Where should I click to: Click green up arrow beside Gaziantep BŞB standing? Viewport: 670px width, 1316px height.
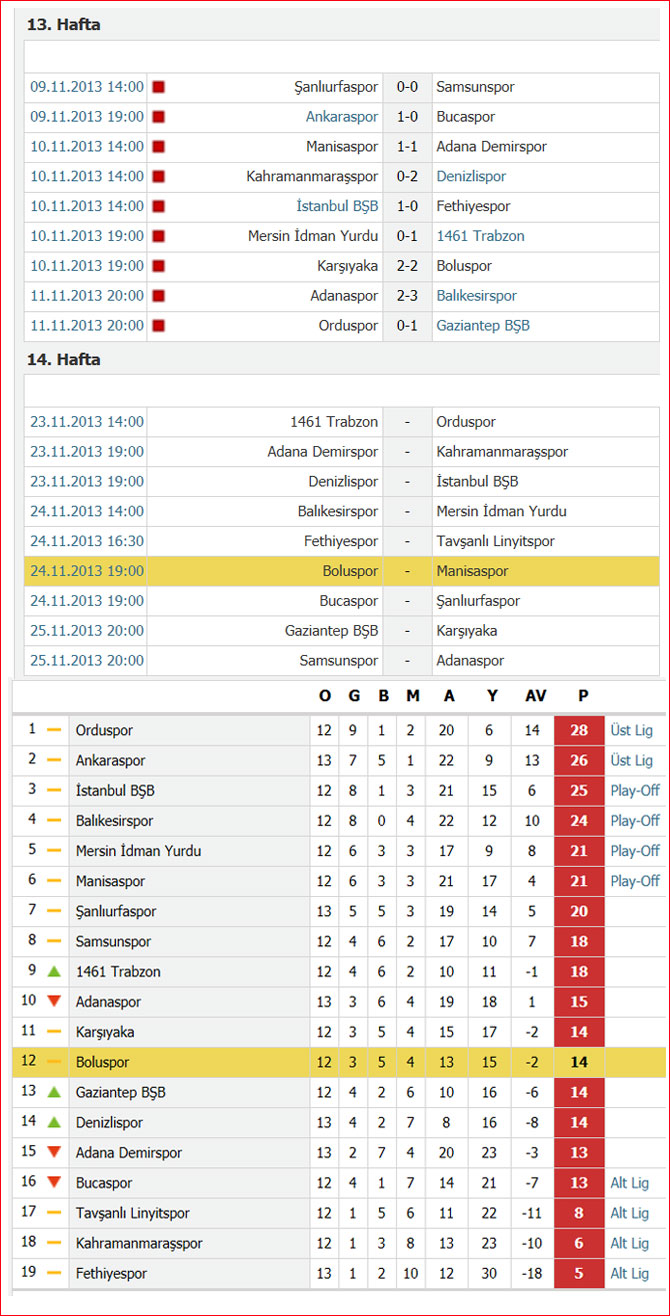click(x=54, y=1092)
